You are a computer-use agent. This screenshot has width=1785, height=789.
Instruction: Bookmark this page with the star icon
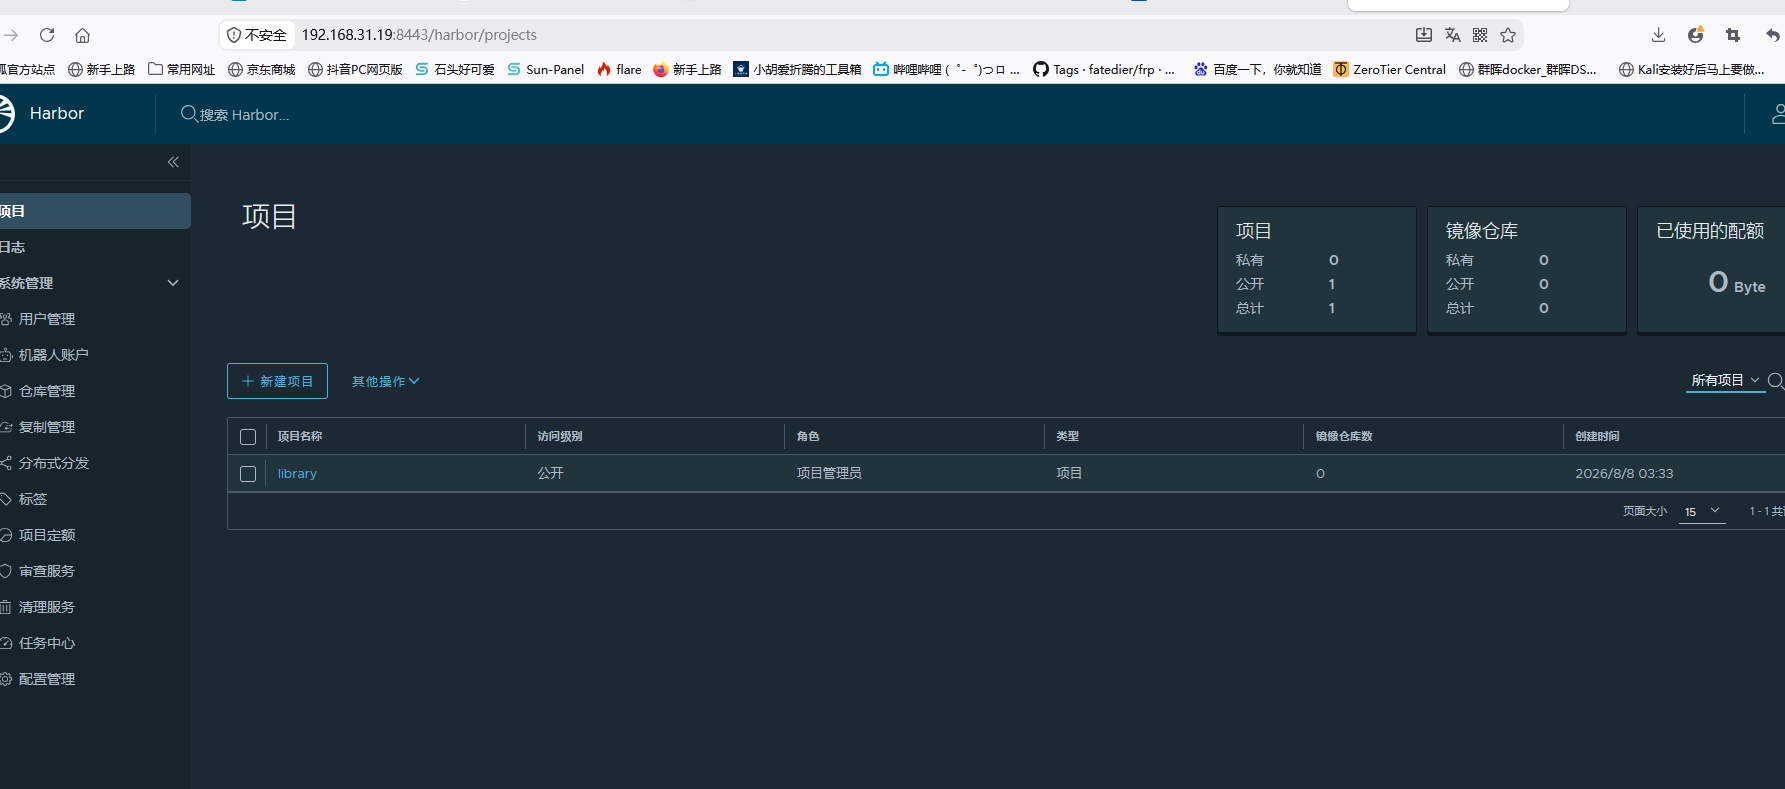pos(1508,35)
